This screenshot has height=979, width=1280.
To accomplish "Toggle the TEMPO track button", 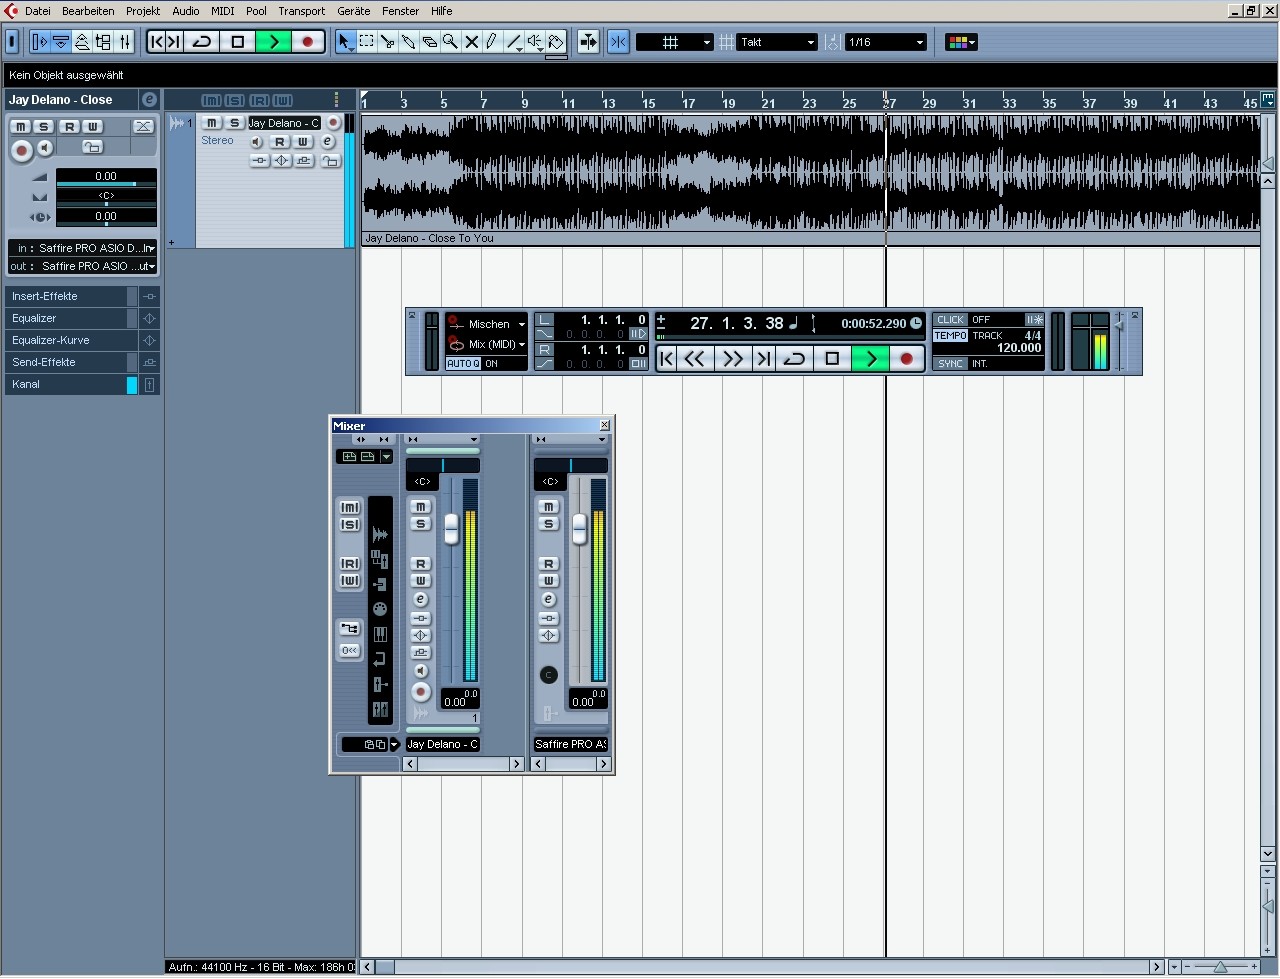I will coord(951,336).
